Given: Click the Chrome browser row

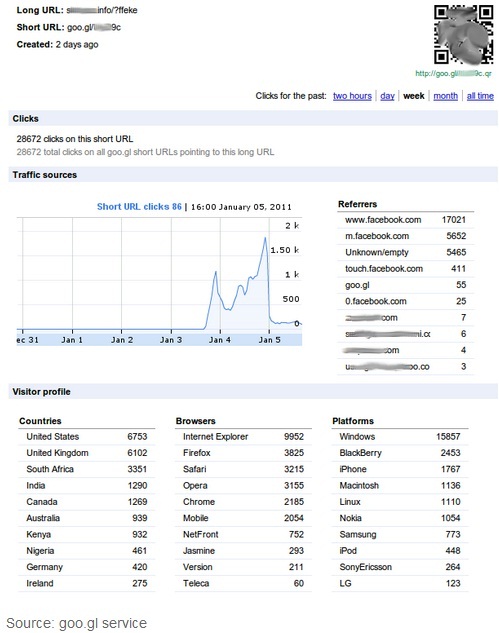Looking at the screenshot, I should (243, 502).
